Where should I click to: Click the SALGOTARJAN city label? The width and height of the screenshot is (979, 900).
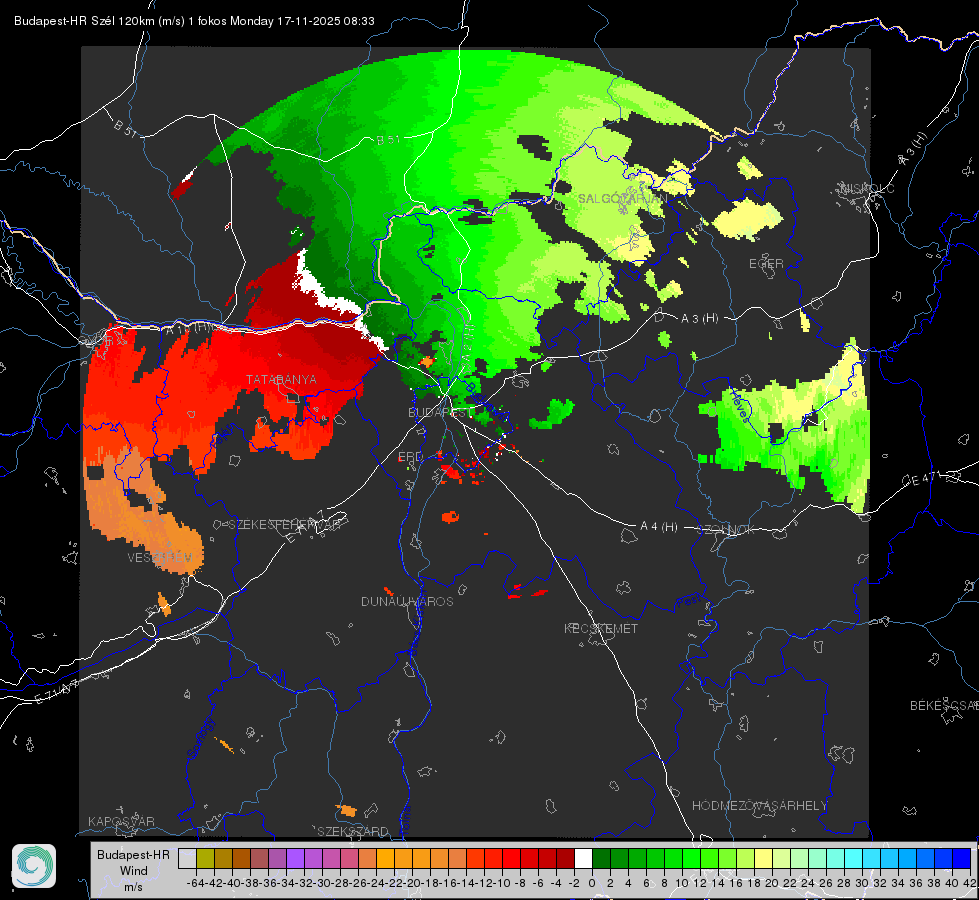pos(622,199)
